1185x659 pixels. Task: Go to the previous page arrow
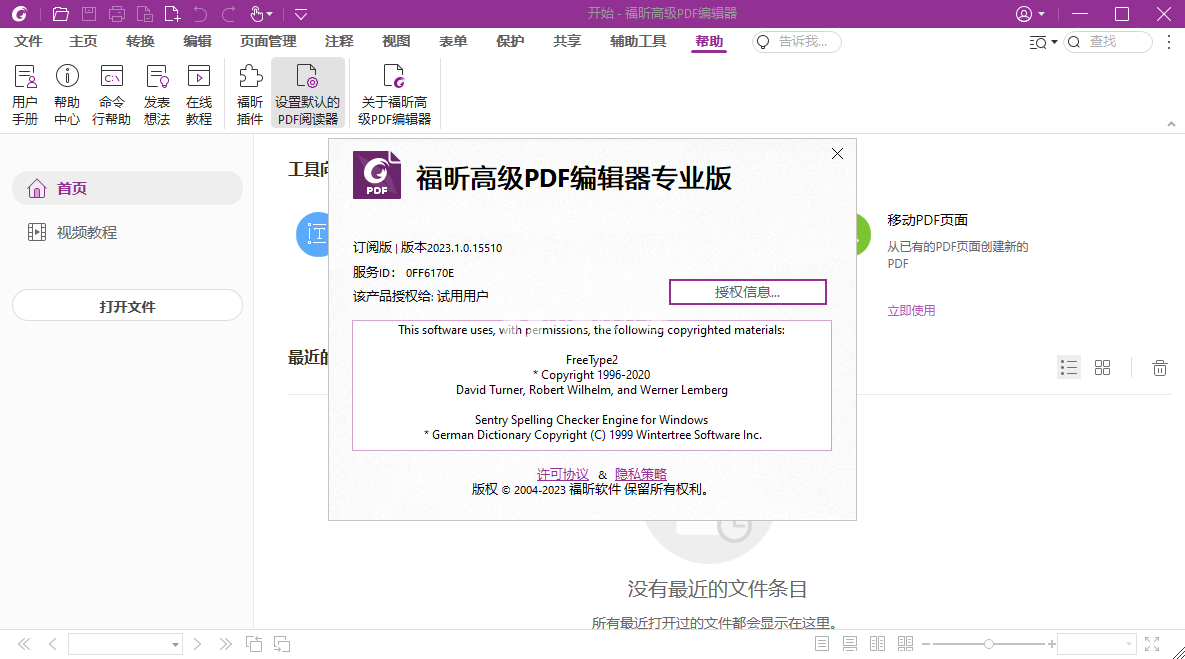[52, 644]
